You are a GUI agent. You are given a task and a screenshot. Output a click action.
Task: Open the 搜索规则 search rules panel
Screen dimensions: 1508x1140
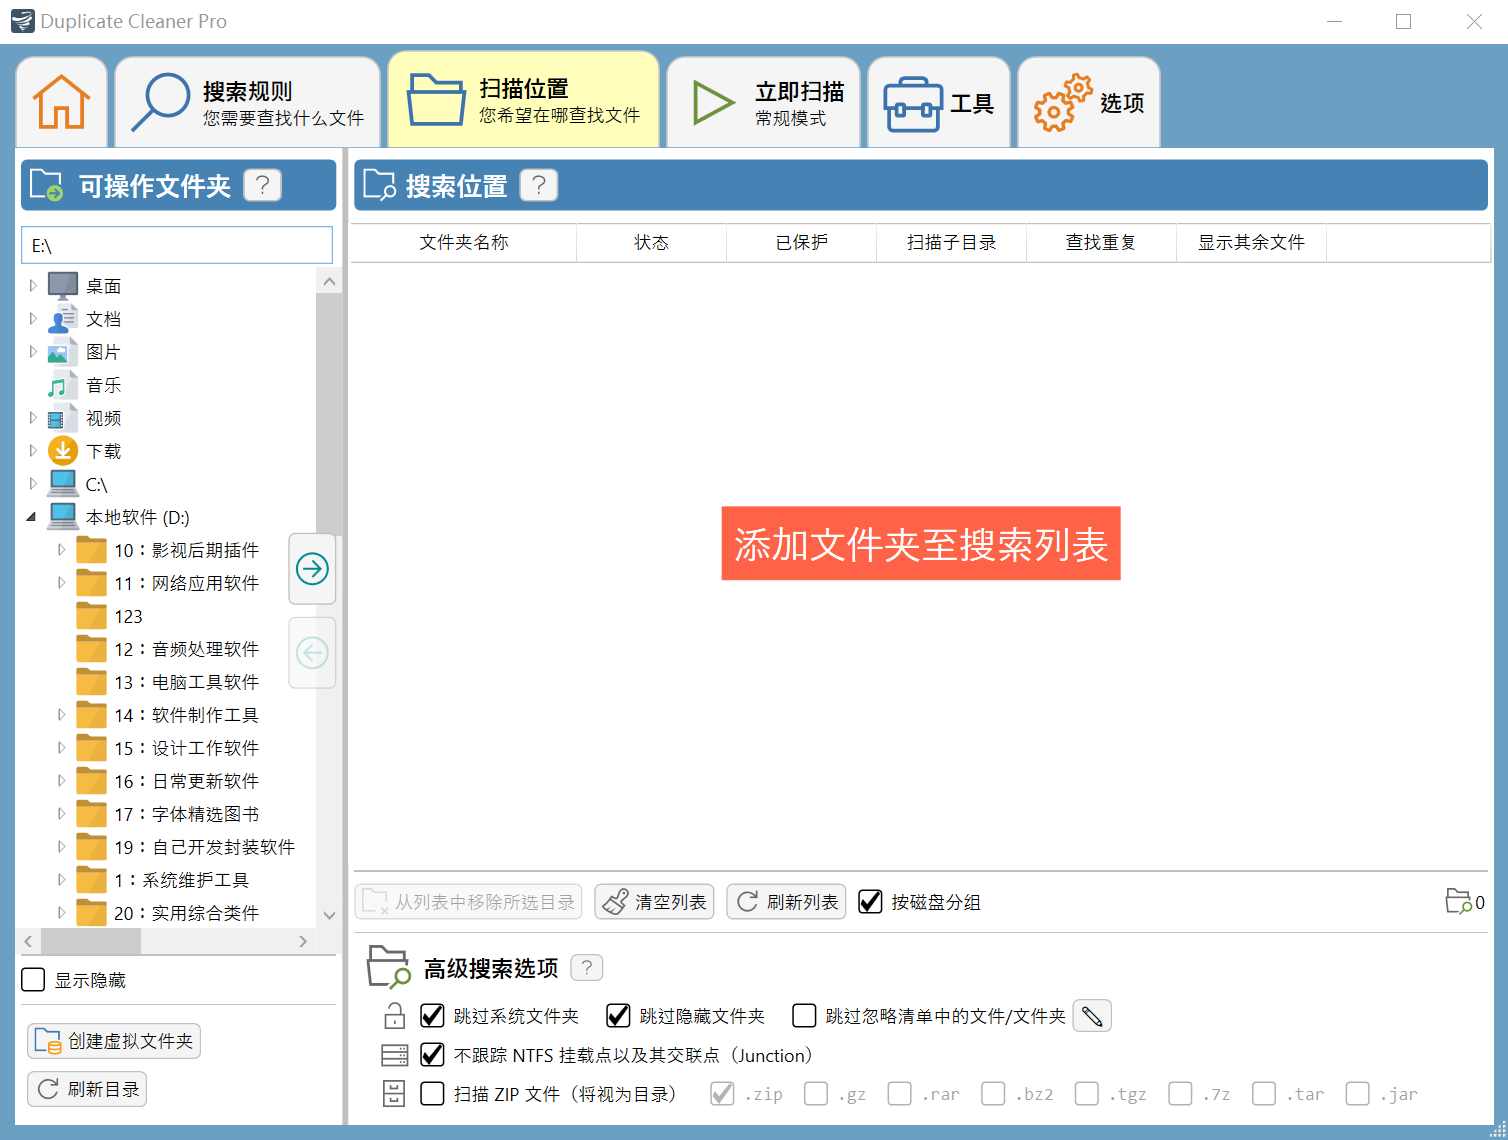coord(247,101)
